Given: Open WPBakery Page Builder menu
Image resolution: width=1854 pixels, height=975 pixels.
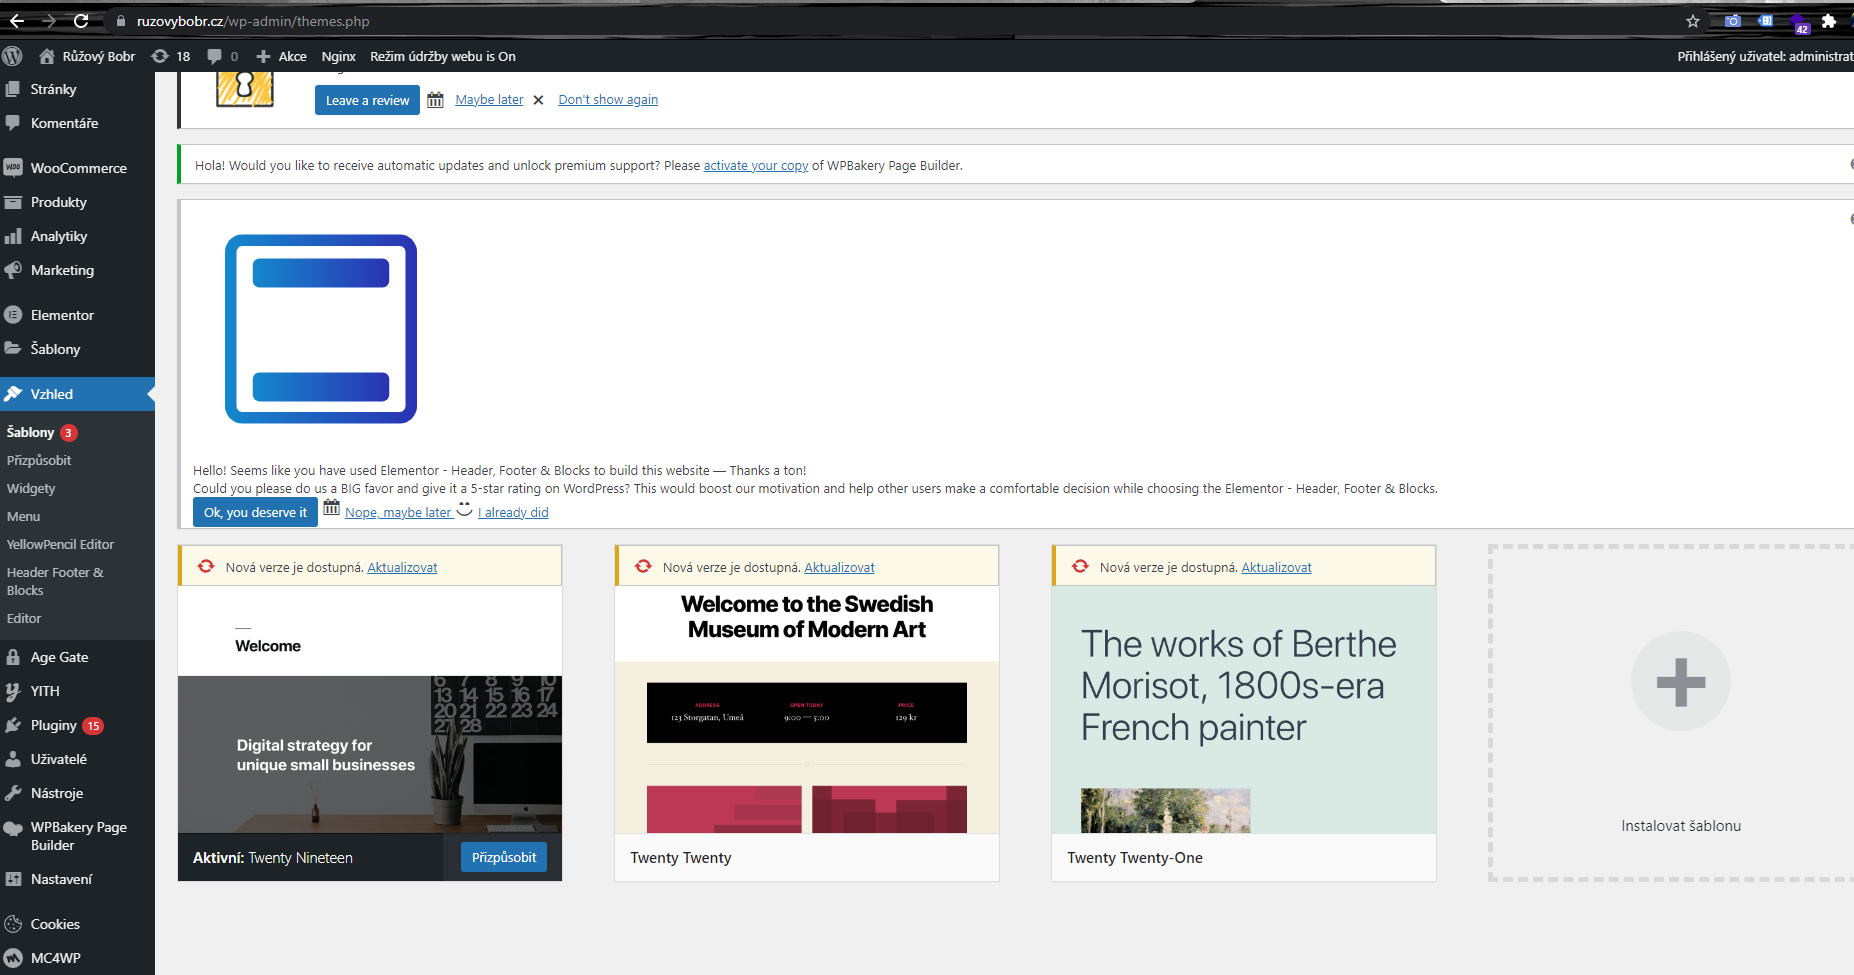Looking at the screenshot, I should pos(77,836).
